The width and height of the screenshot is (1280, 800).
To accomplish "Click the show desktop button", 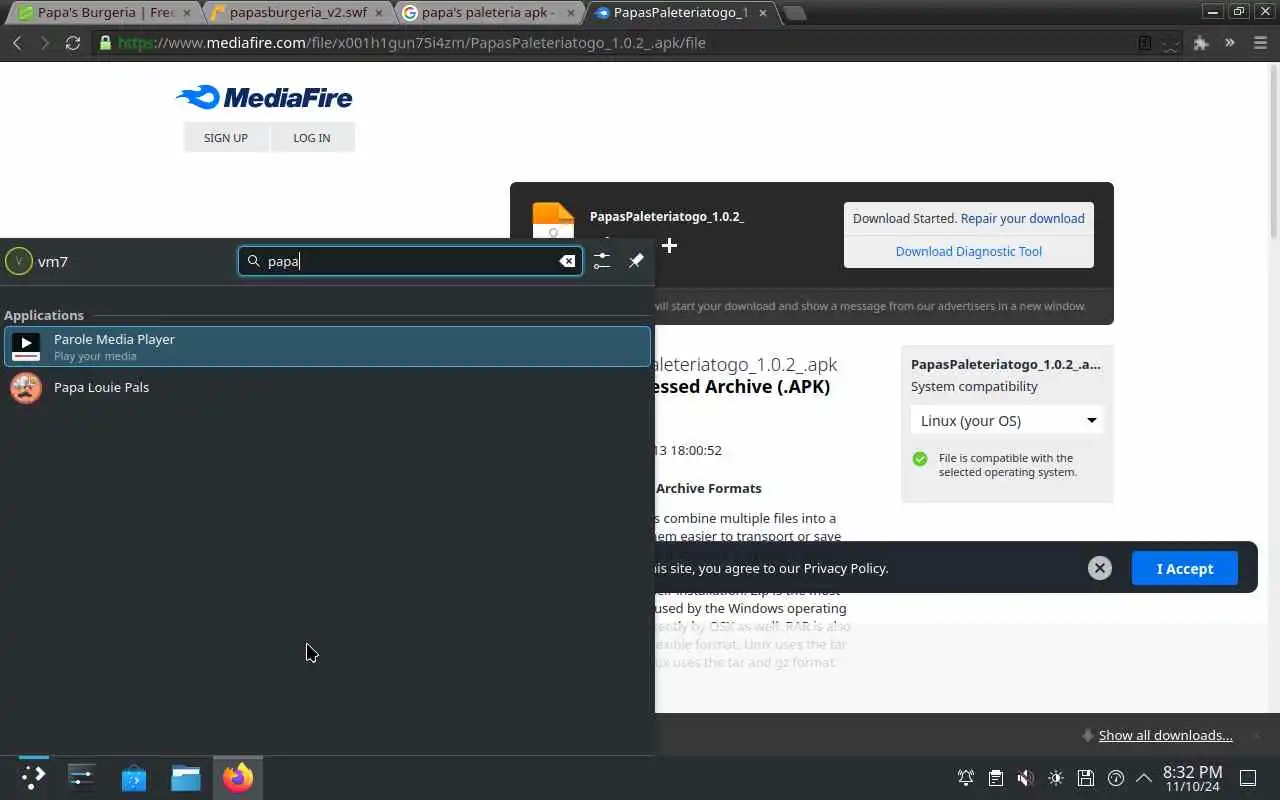I will click(1248, 778).
